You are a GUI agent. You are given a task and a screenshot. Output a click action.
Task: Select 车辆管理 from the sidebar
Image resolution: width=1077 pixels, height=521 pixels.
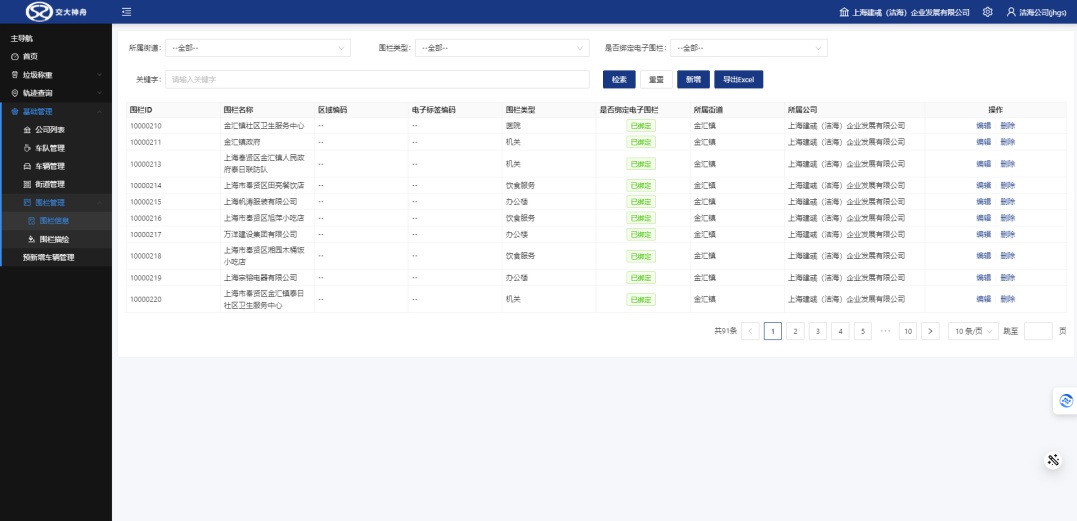50,166
